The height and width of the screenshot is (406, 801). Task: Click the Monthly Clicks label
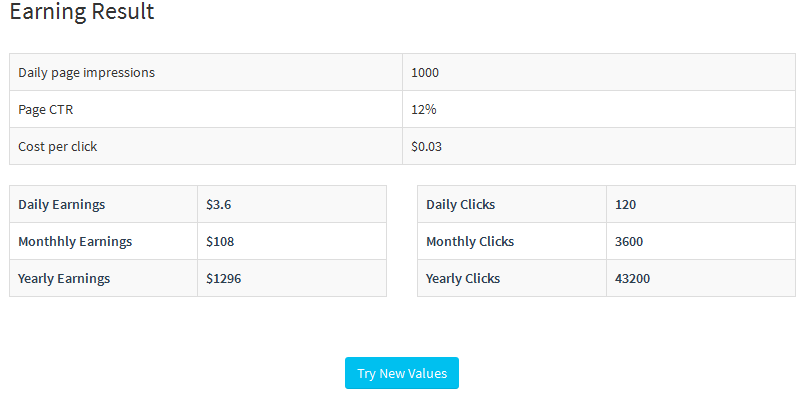coord(470,242)
